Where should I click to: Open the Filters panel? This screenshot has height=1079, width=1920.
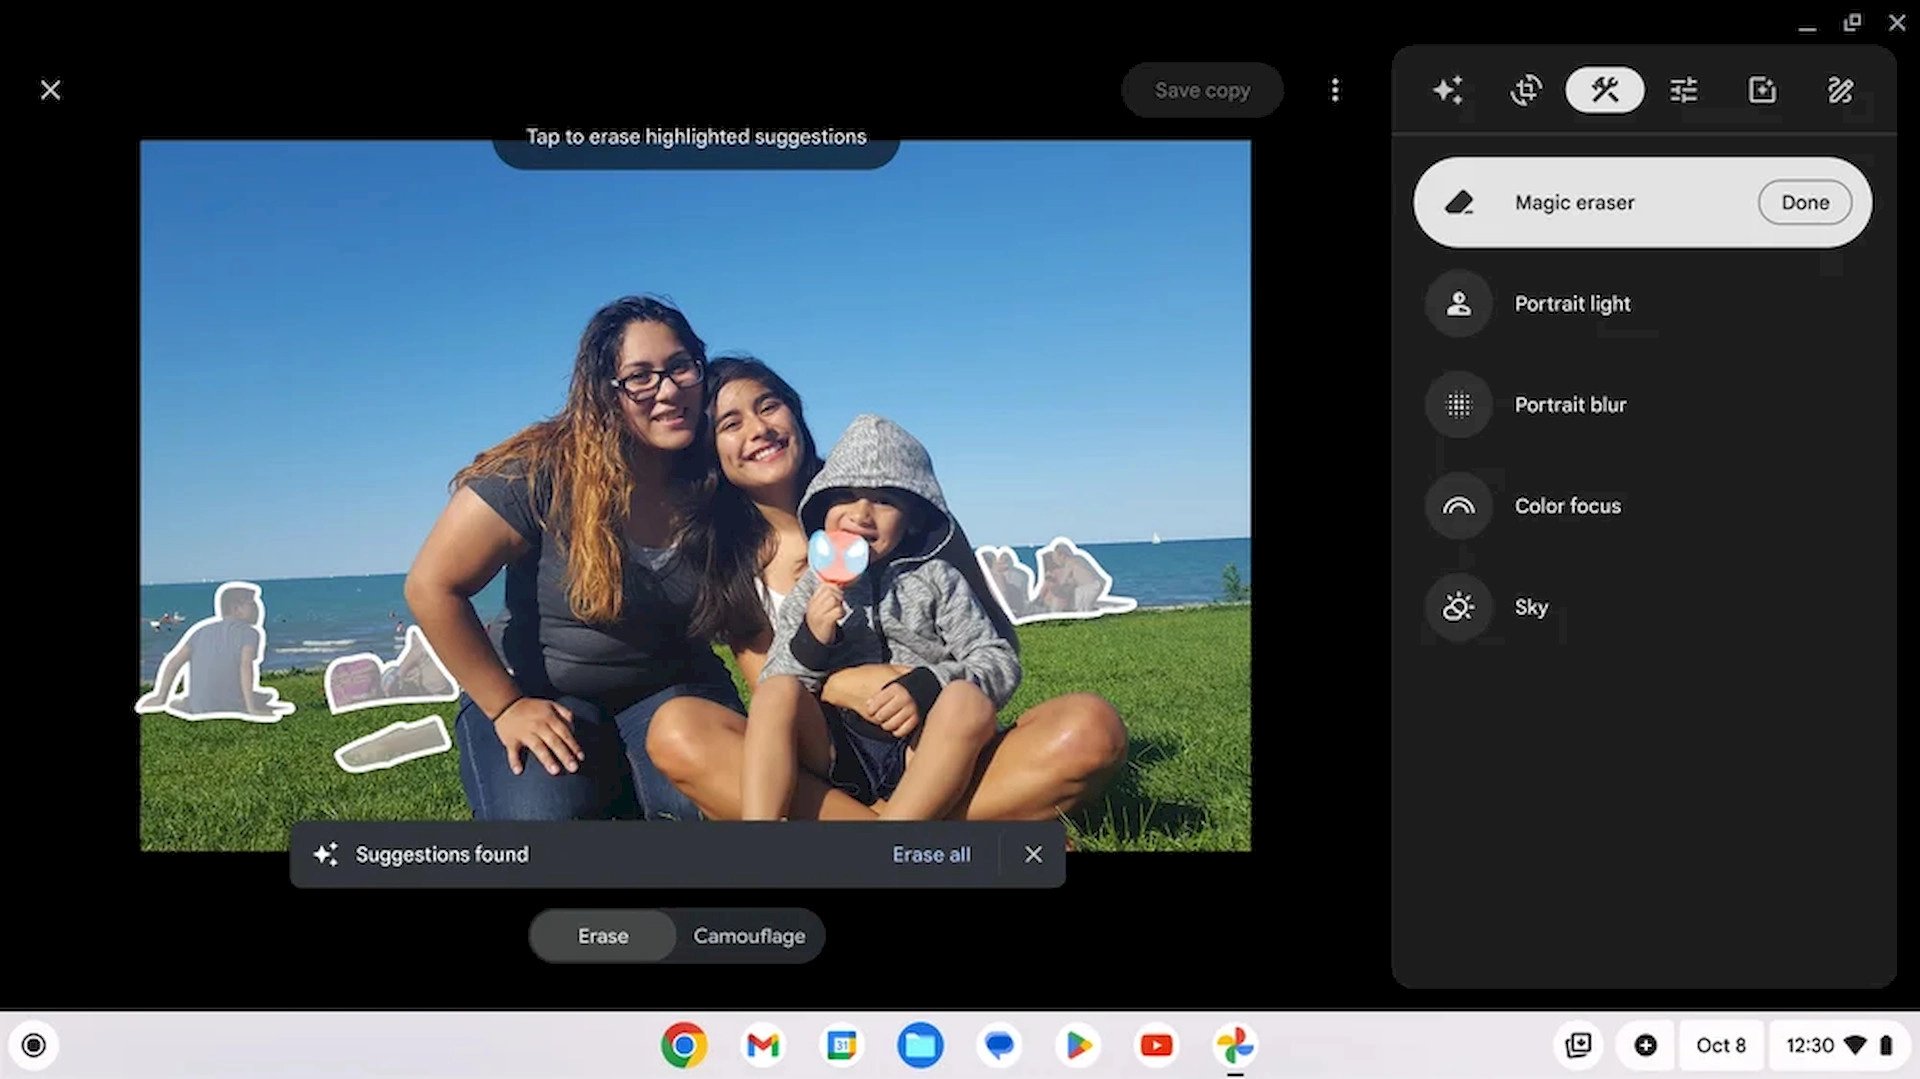click(x=1761, y=90)
